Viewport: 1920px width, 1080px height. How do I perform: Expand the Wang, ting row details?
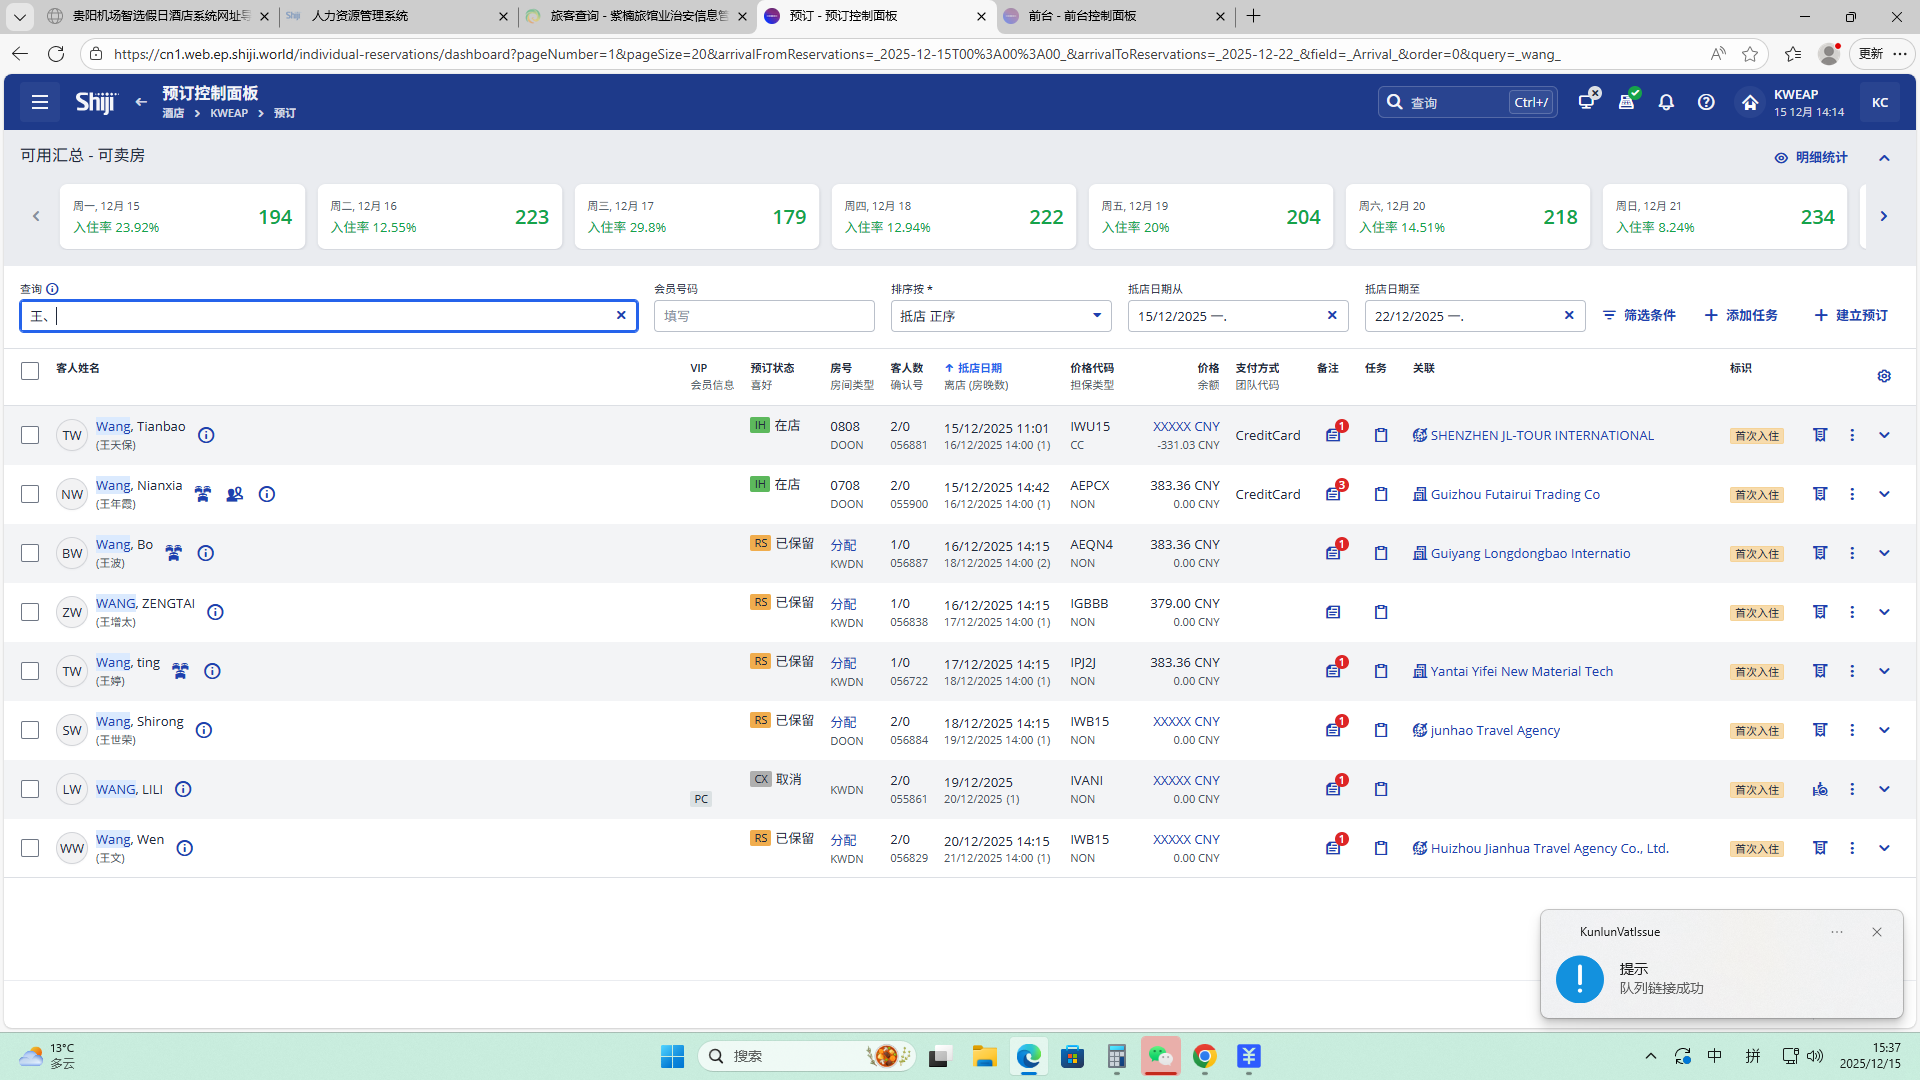pyautogui.click(x=1884, y=671)
